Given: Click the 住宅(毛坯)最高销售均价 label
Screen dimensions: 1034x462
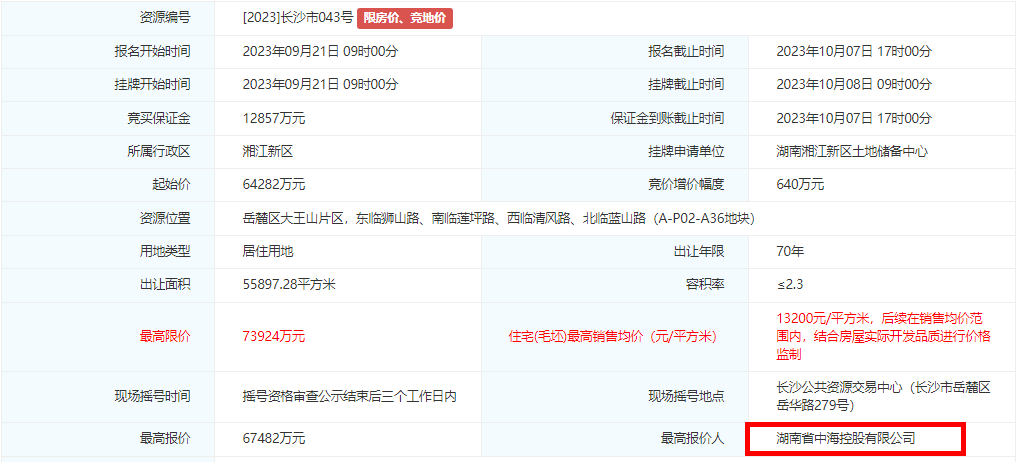Looking at the screenshot, I should 613,337.
